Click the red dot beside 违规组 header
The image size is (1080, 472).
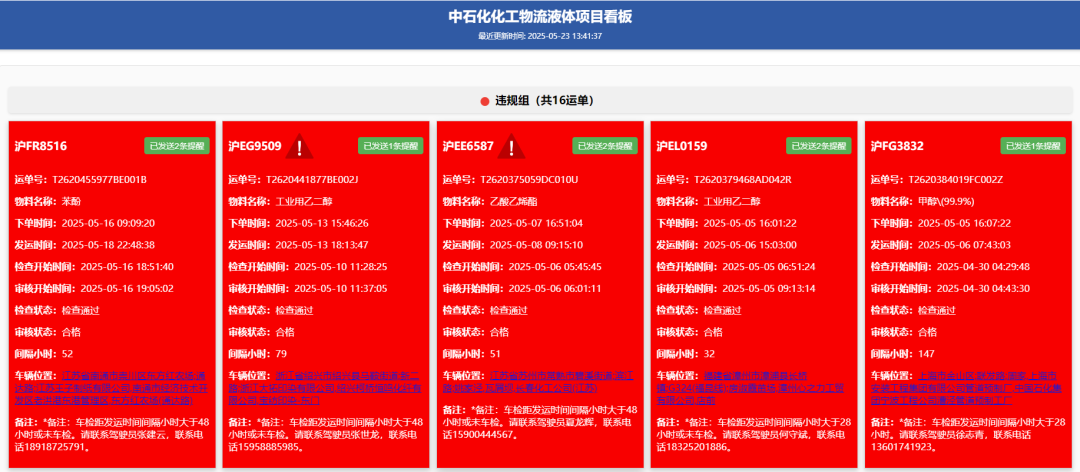point(485,101)
